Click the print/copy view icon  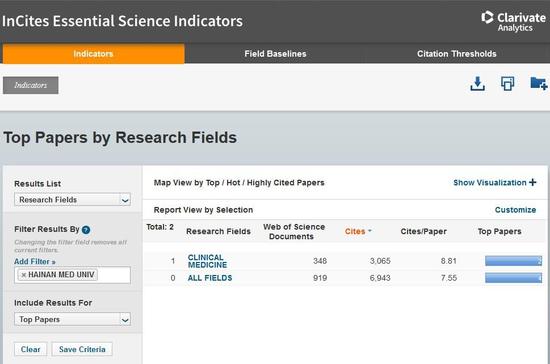tap(507, 83)
